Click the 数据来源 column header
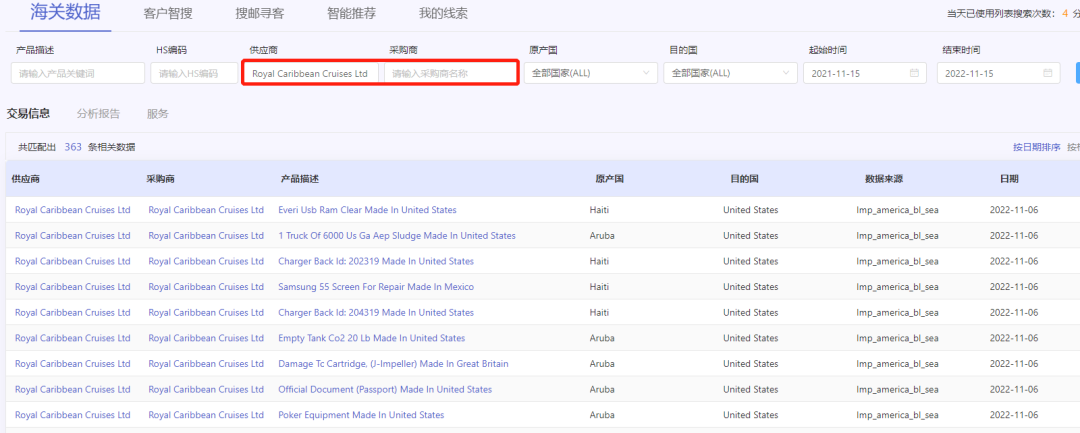Screen dimensions: 1080x433 (x=884, y=178)
